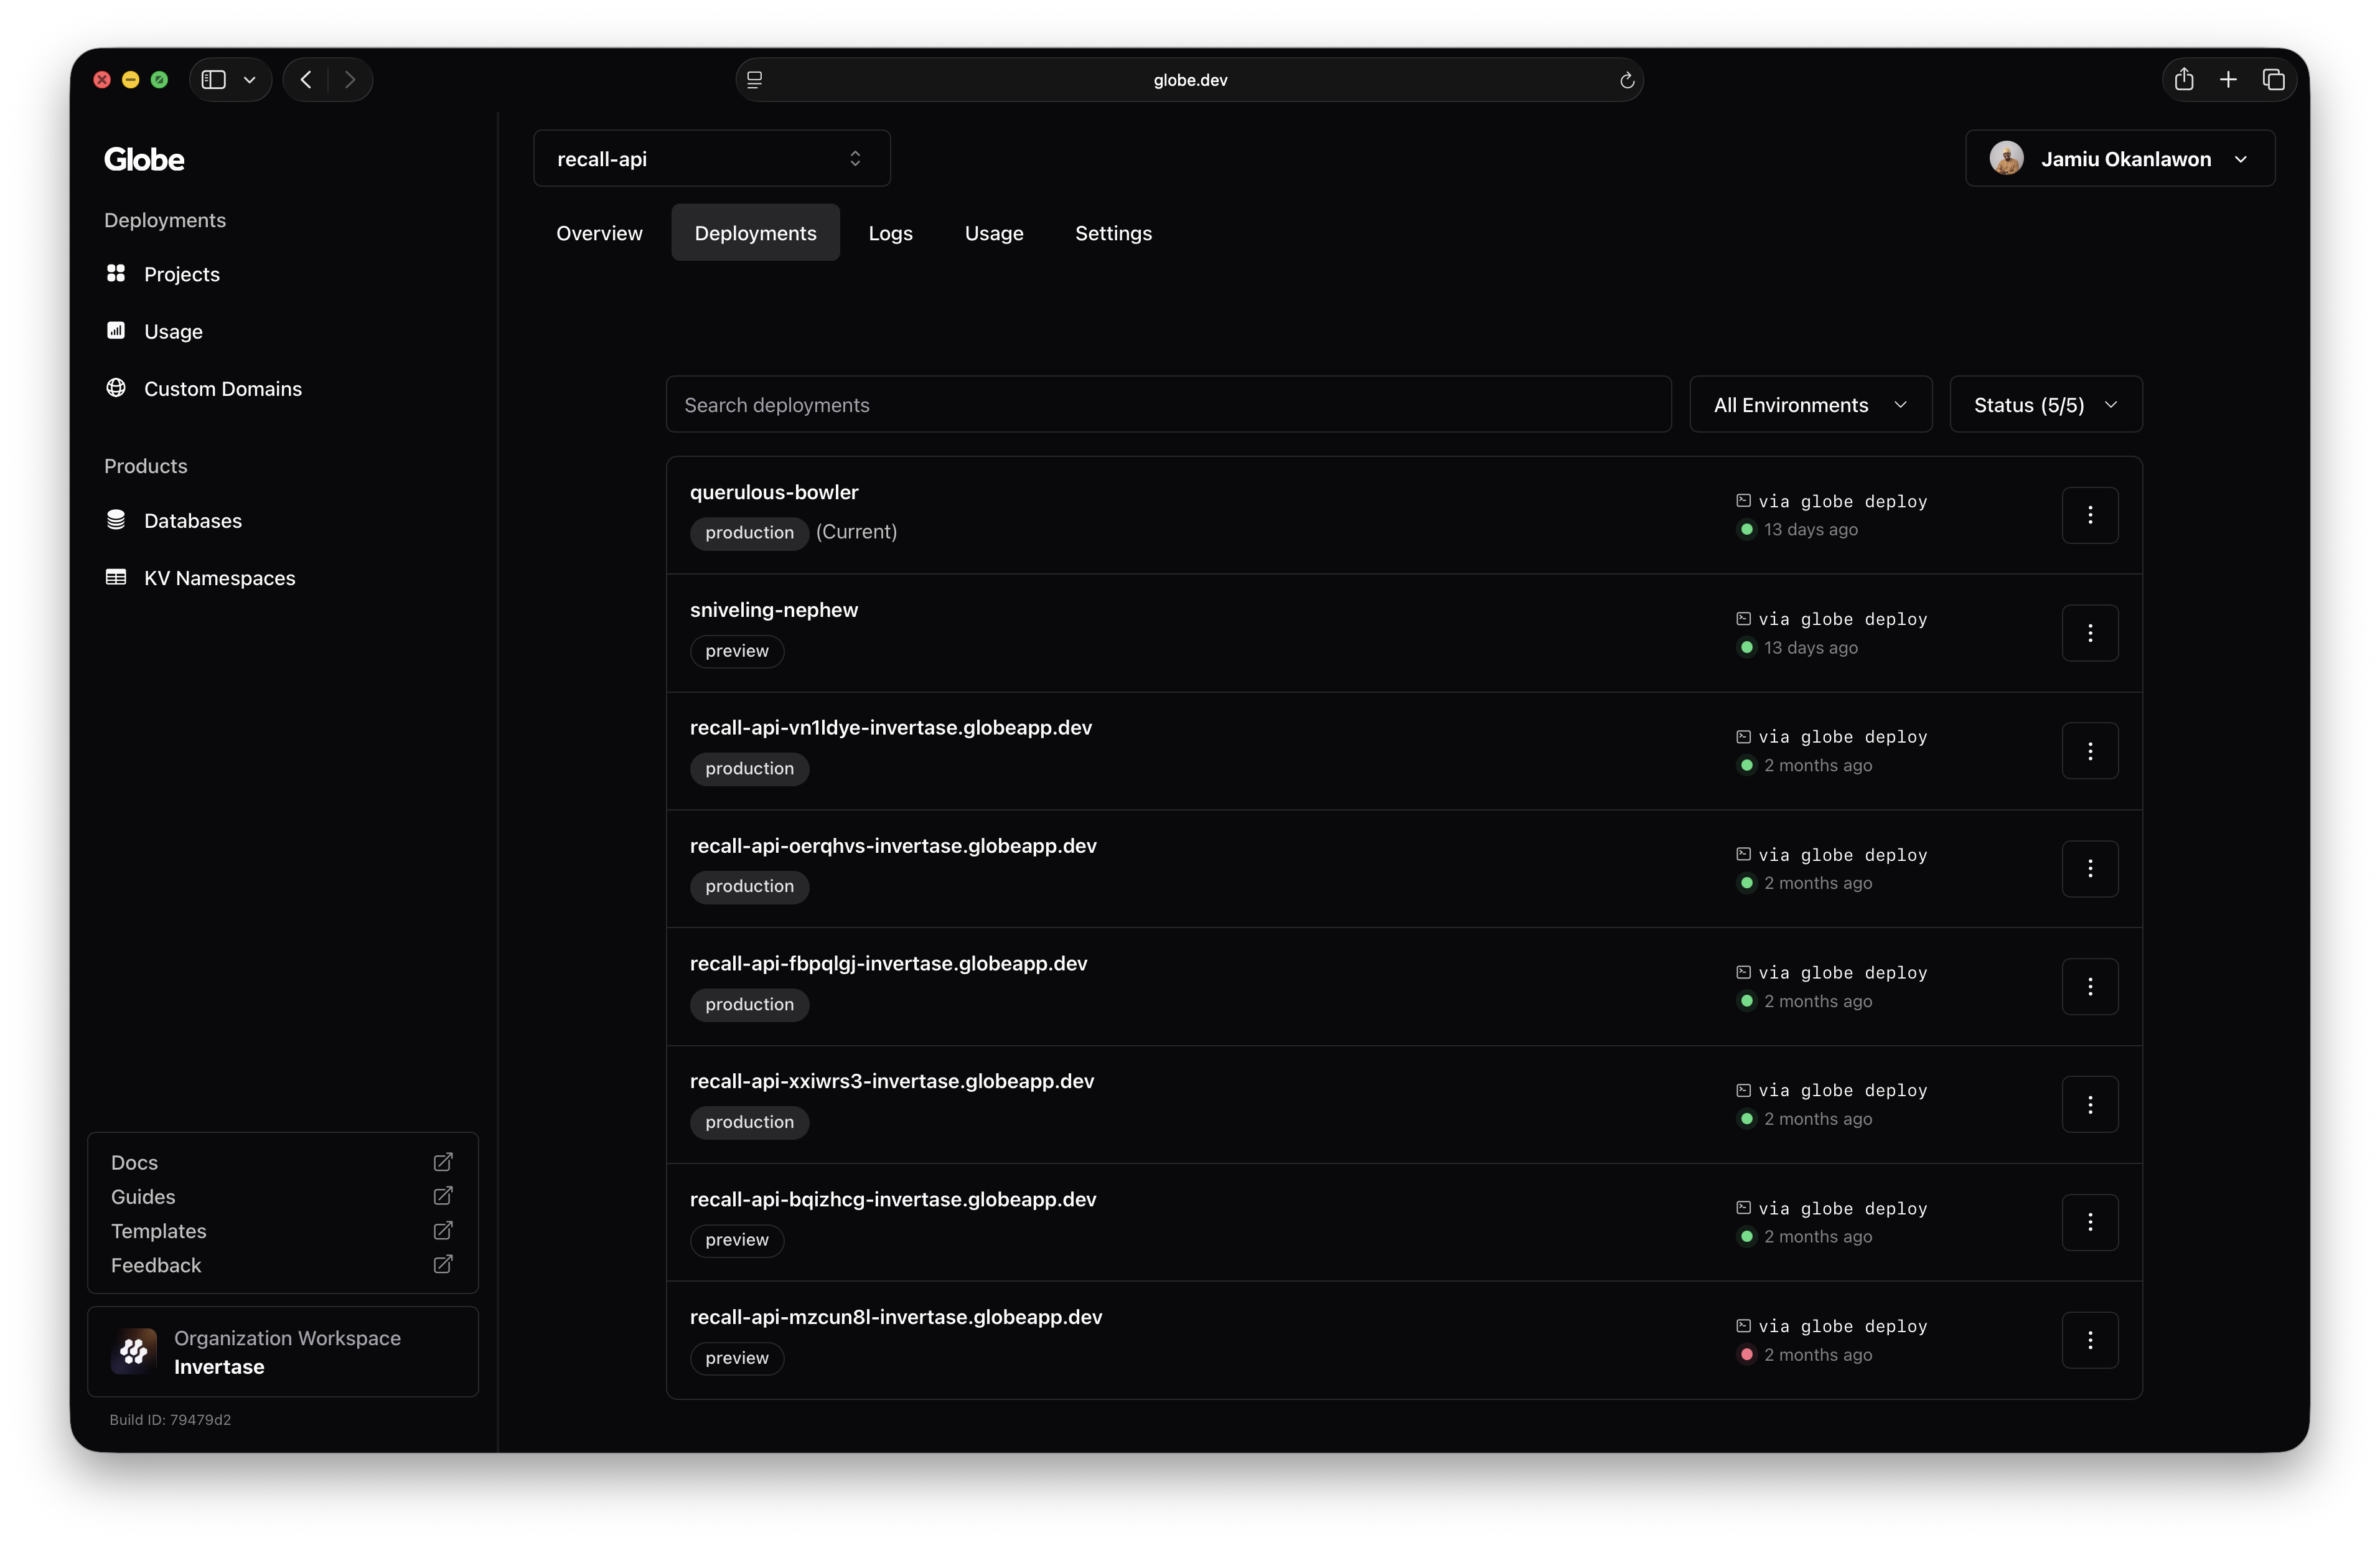Expand the Status (5/5) filter
The image size is (2380, 1545).
pyautogui.click(x=2045, y=405)
